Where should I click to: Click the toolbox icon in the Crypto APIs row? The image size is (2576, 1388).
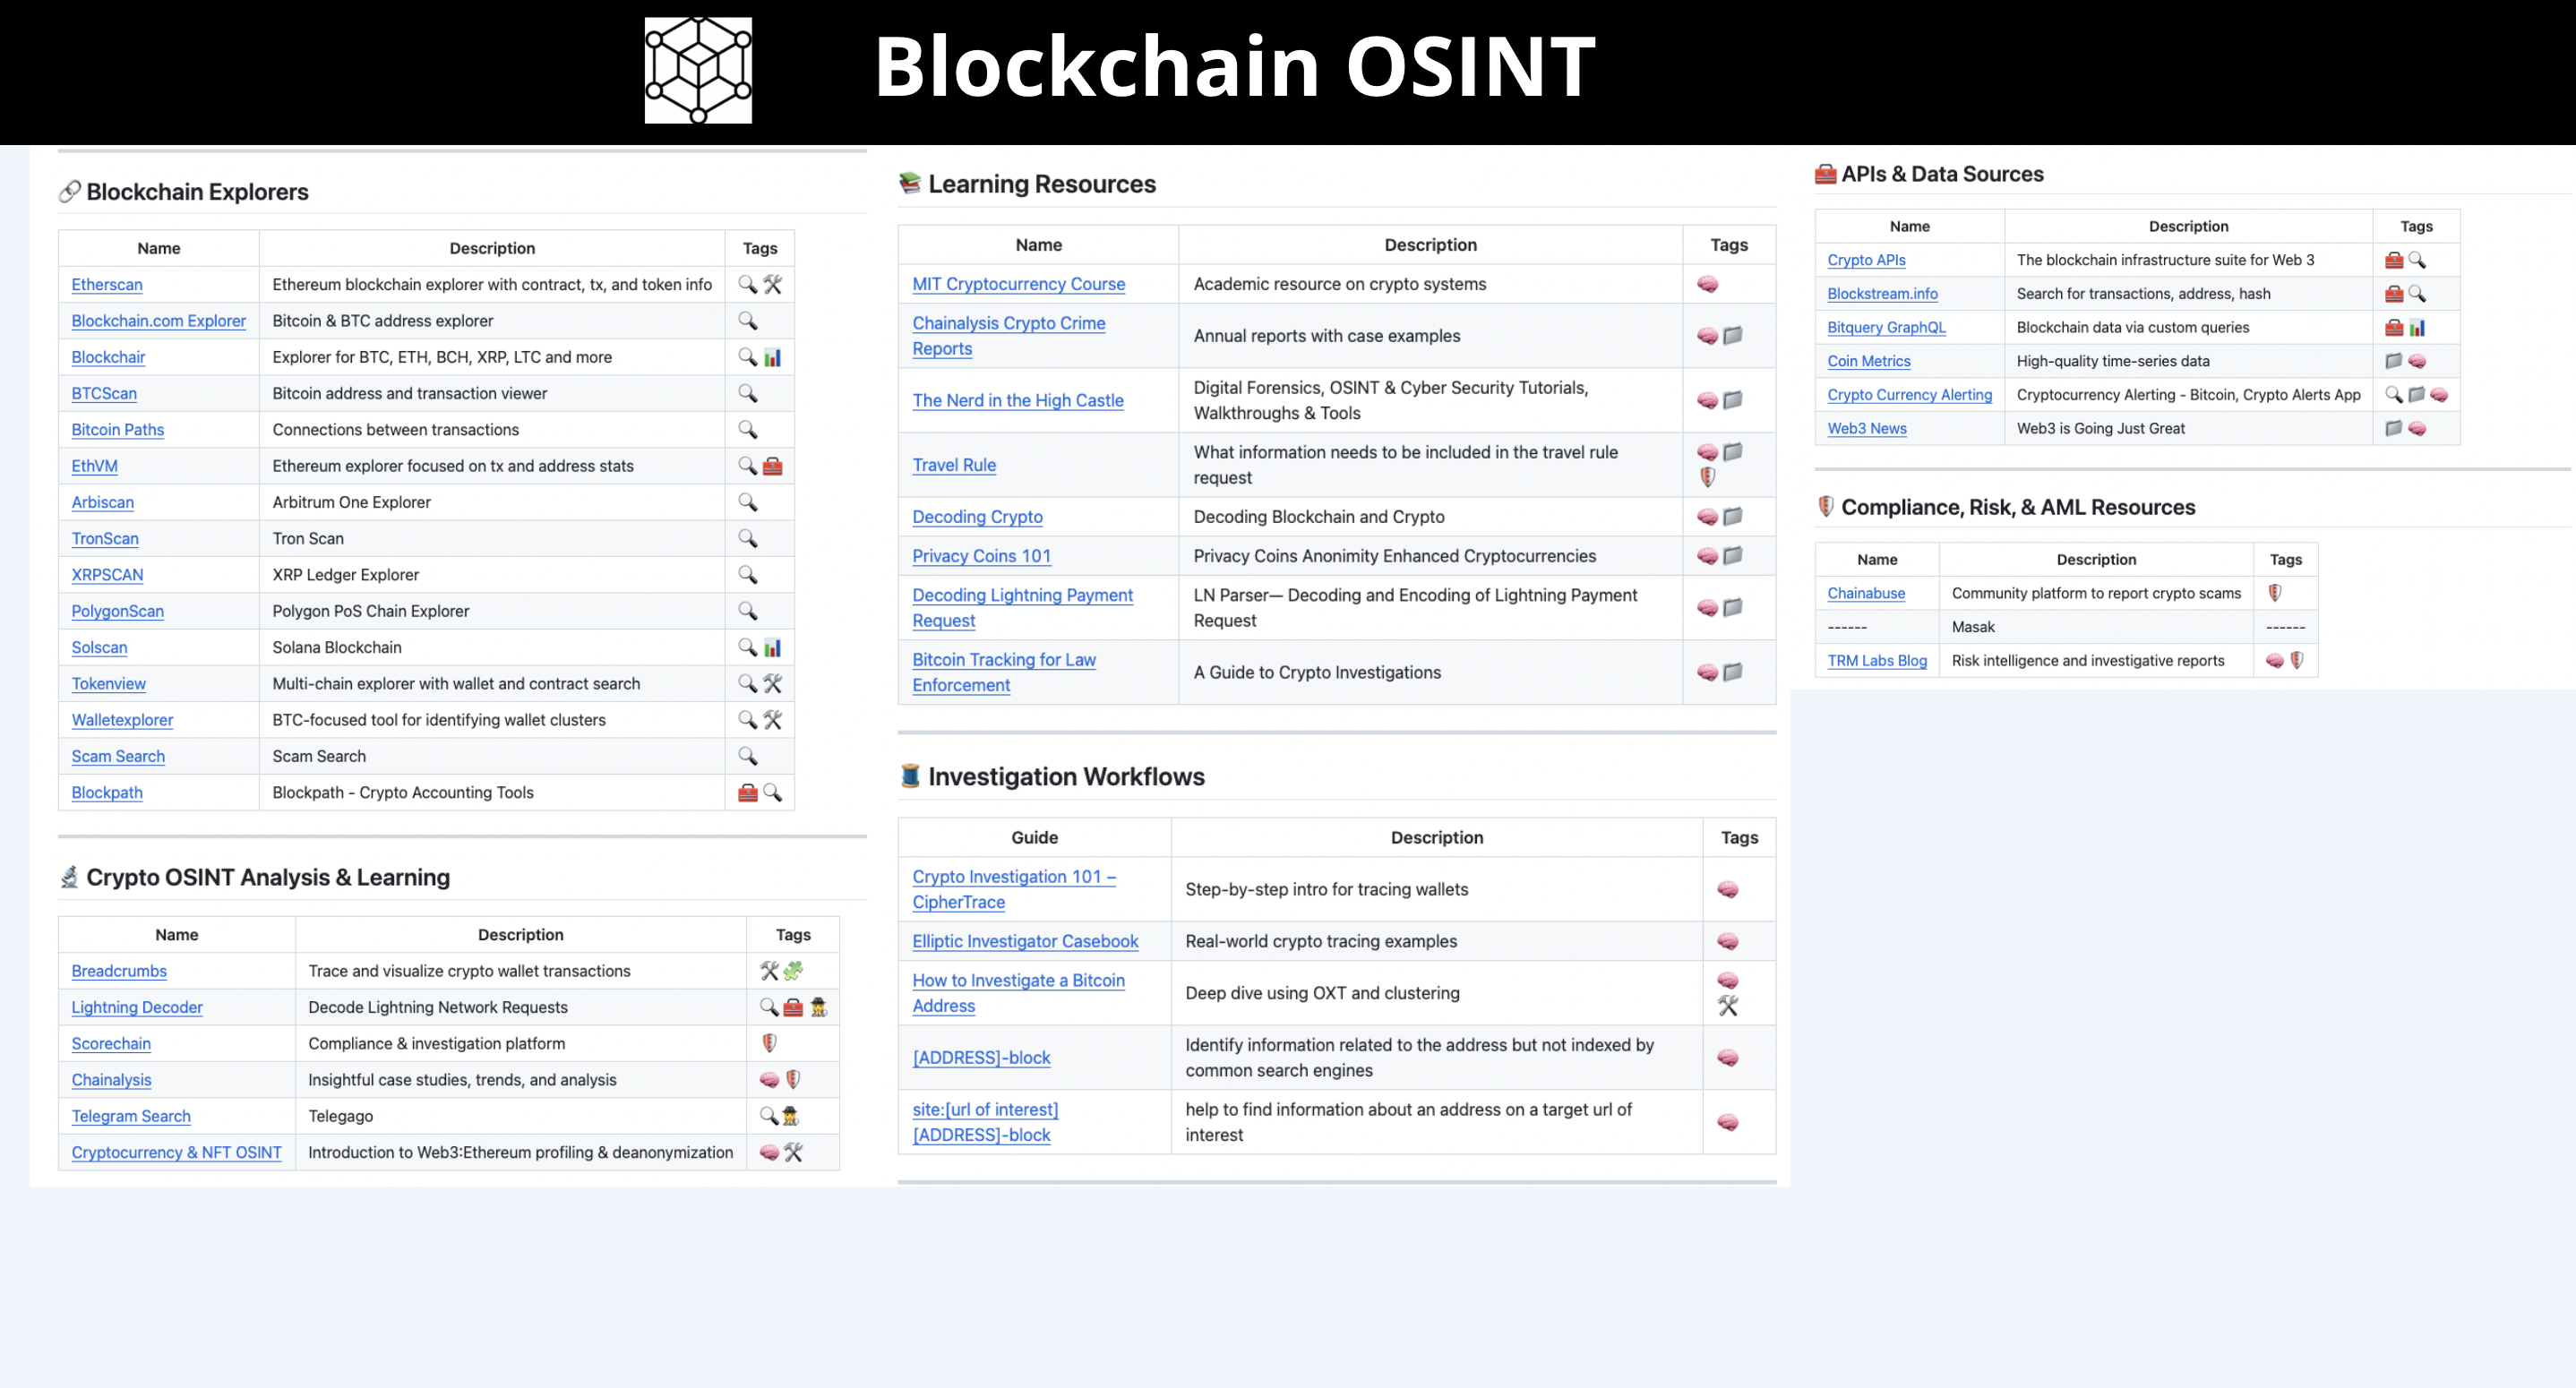pos(2394,260)
